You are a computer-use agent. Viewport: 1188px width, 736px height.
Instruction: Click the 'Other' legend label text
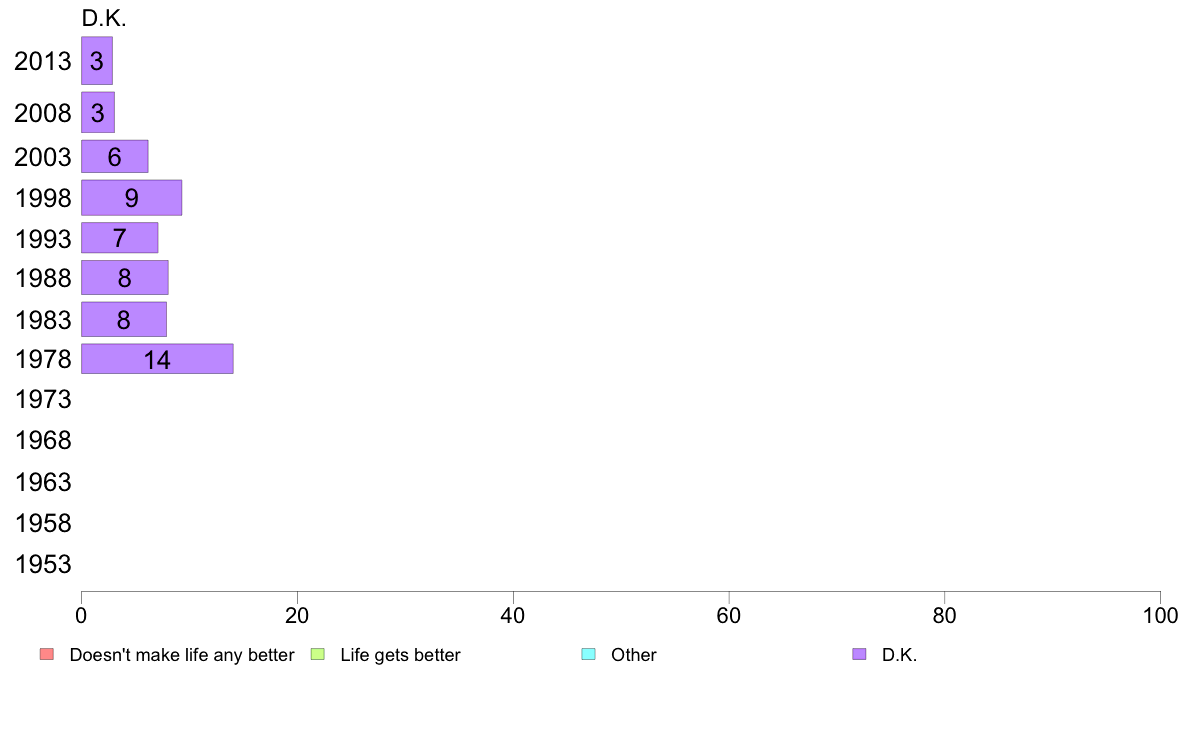click(x=633, y=655)
